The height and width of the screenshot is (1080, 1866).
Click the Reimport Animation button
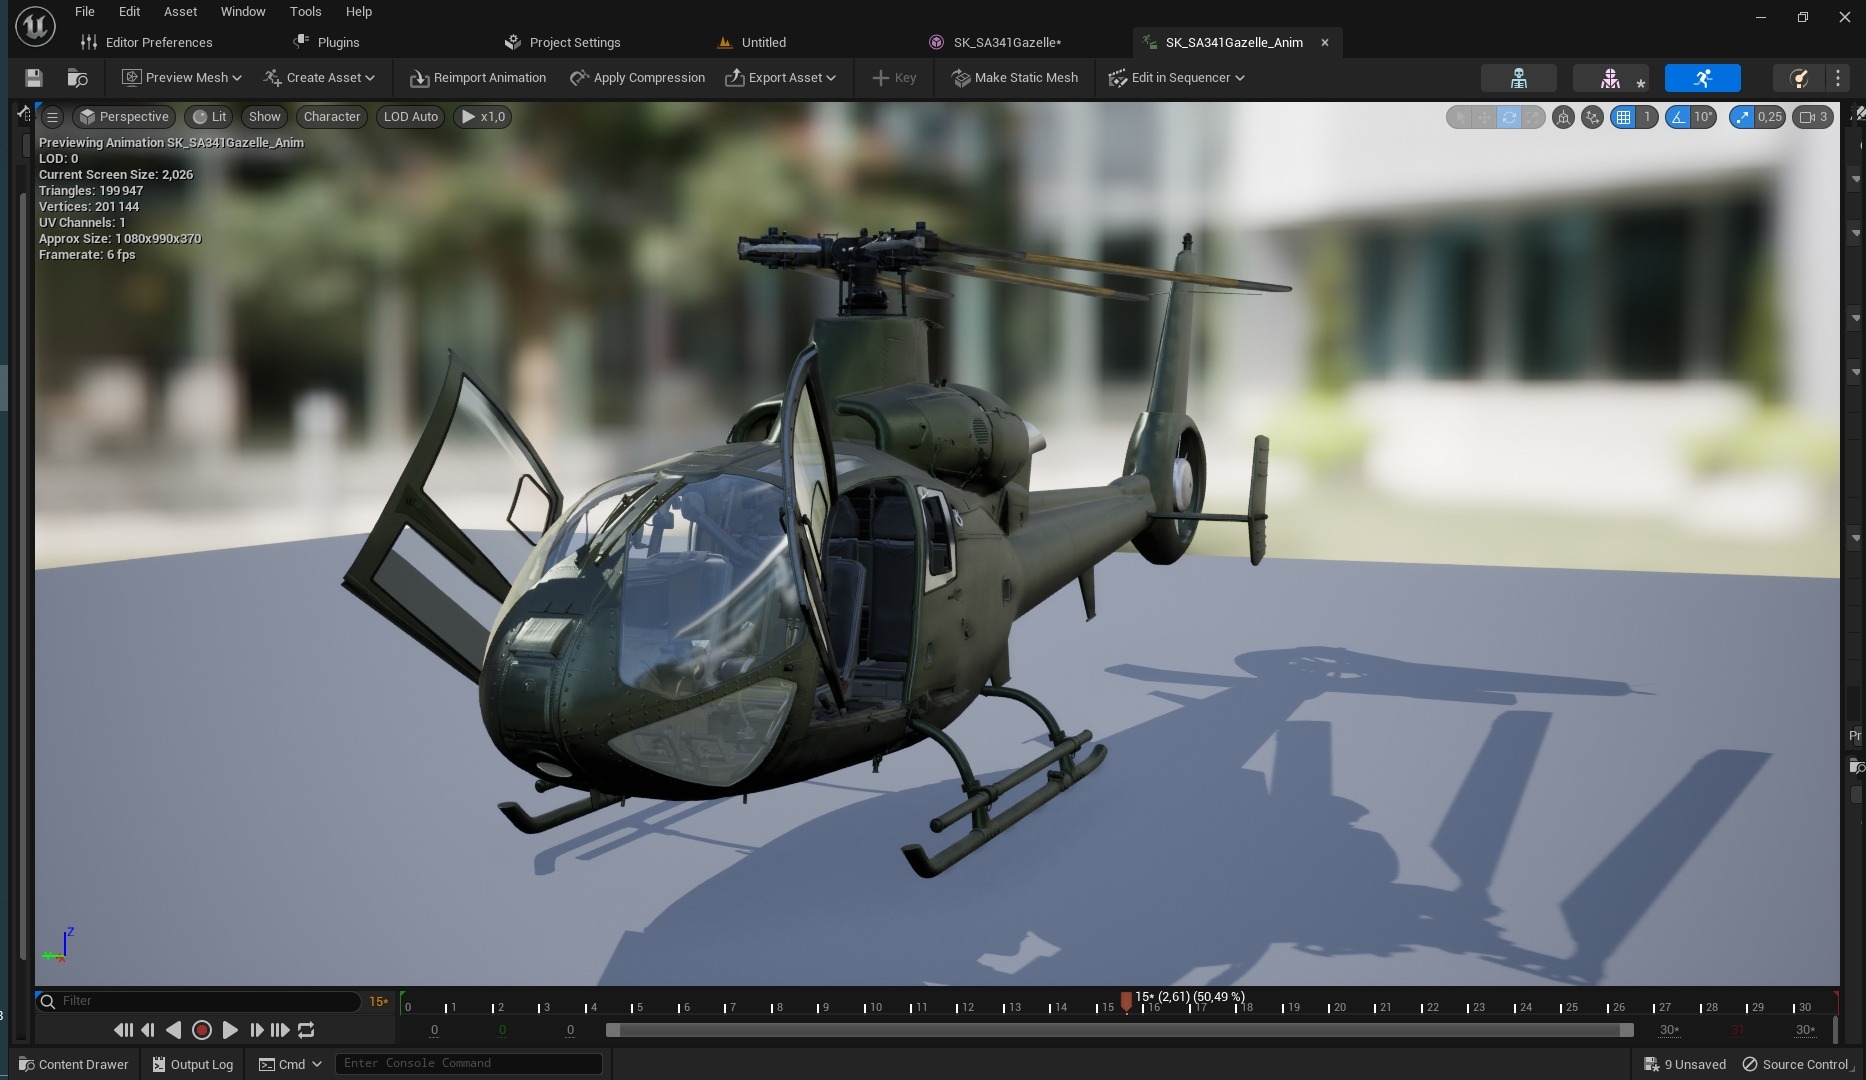478,78
